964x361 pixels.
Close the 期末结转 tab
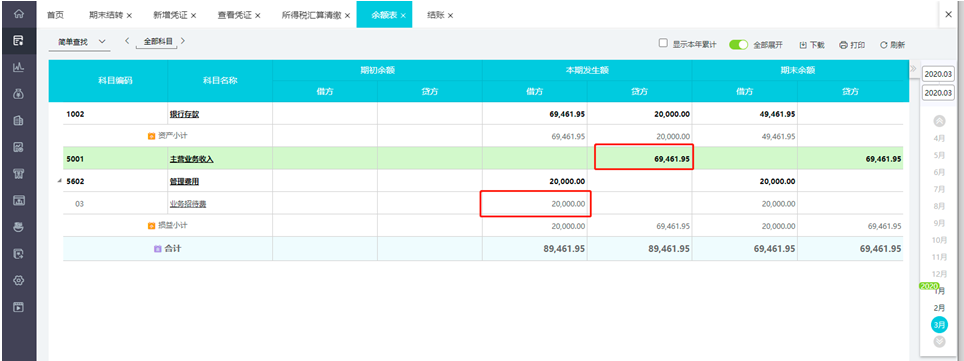coord(129,15)
